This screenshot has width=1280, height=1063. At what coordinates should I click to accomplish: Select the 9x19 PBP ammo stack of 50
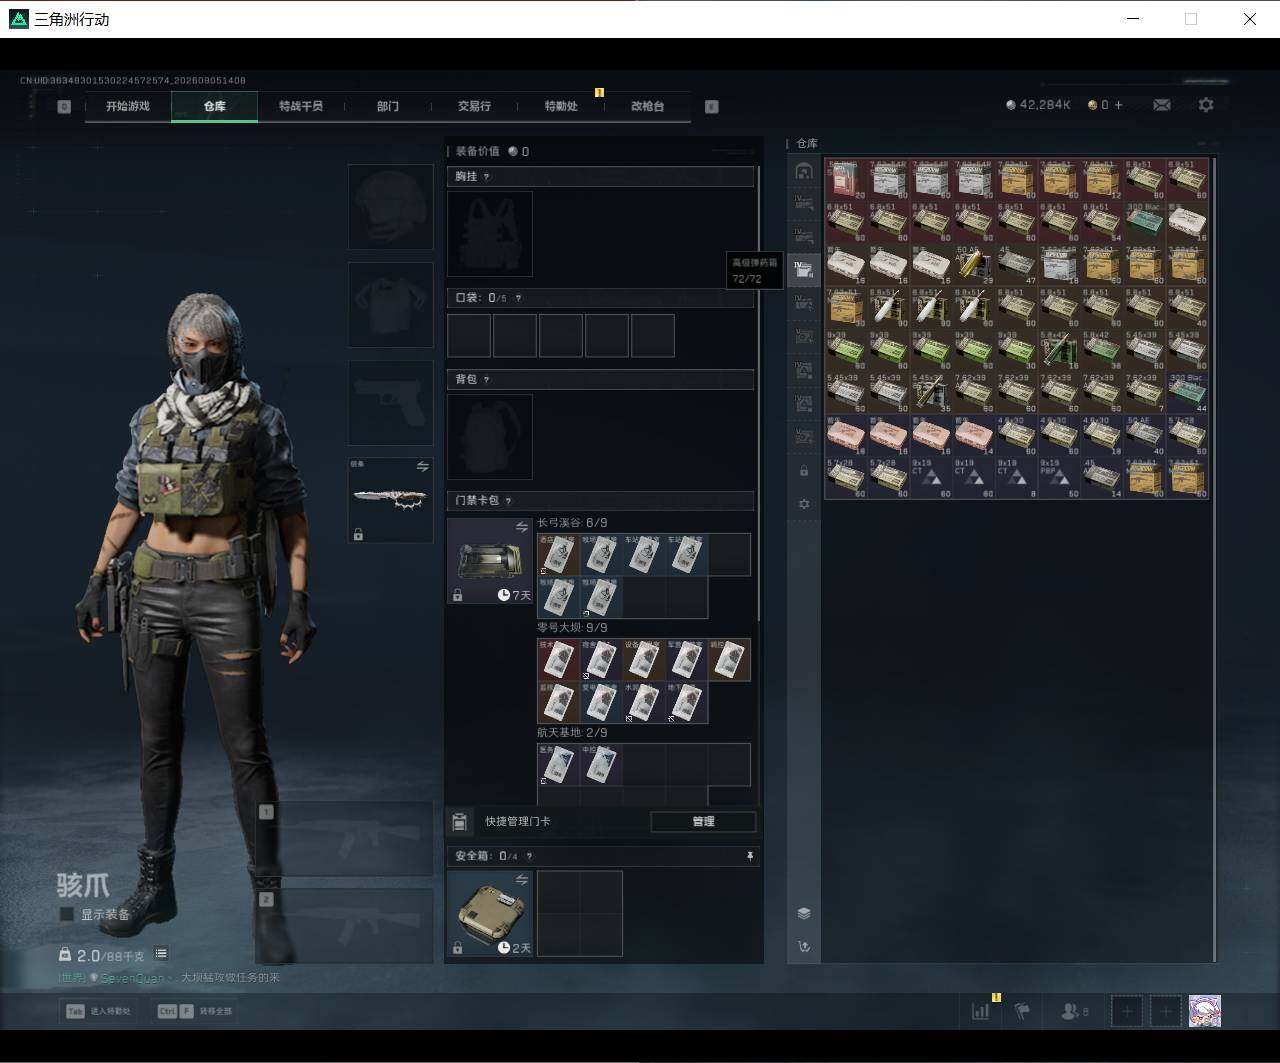(x=1060, y=477)
